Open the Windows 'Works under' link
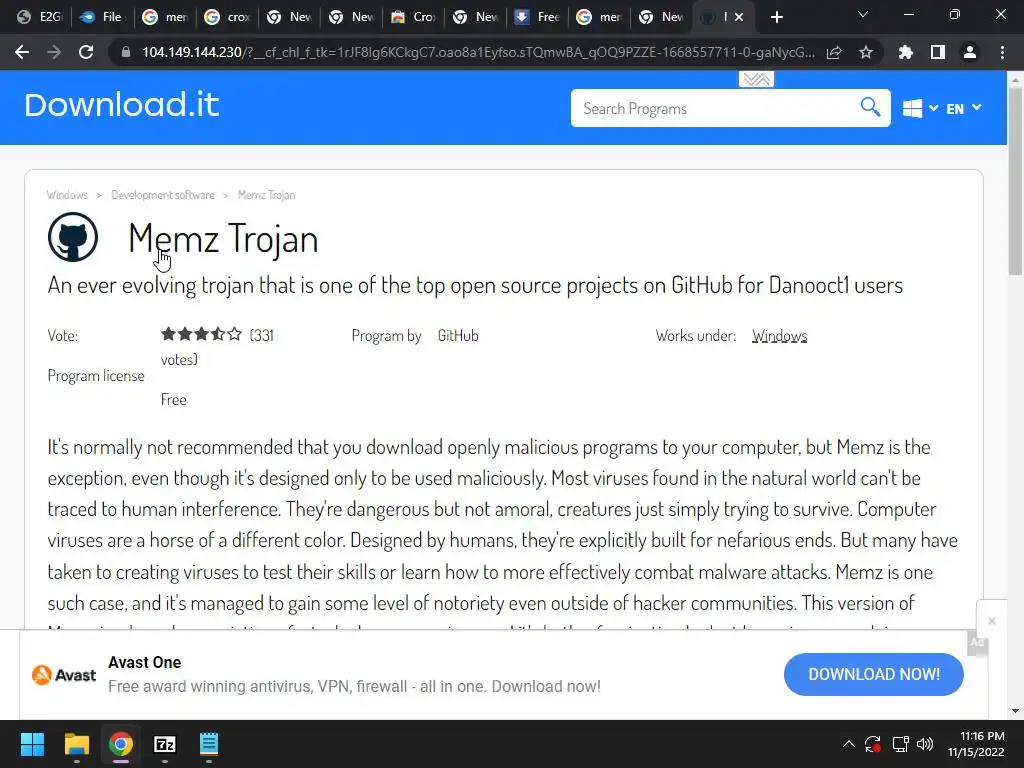 [x=779, y=336]
